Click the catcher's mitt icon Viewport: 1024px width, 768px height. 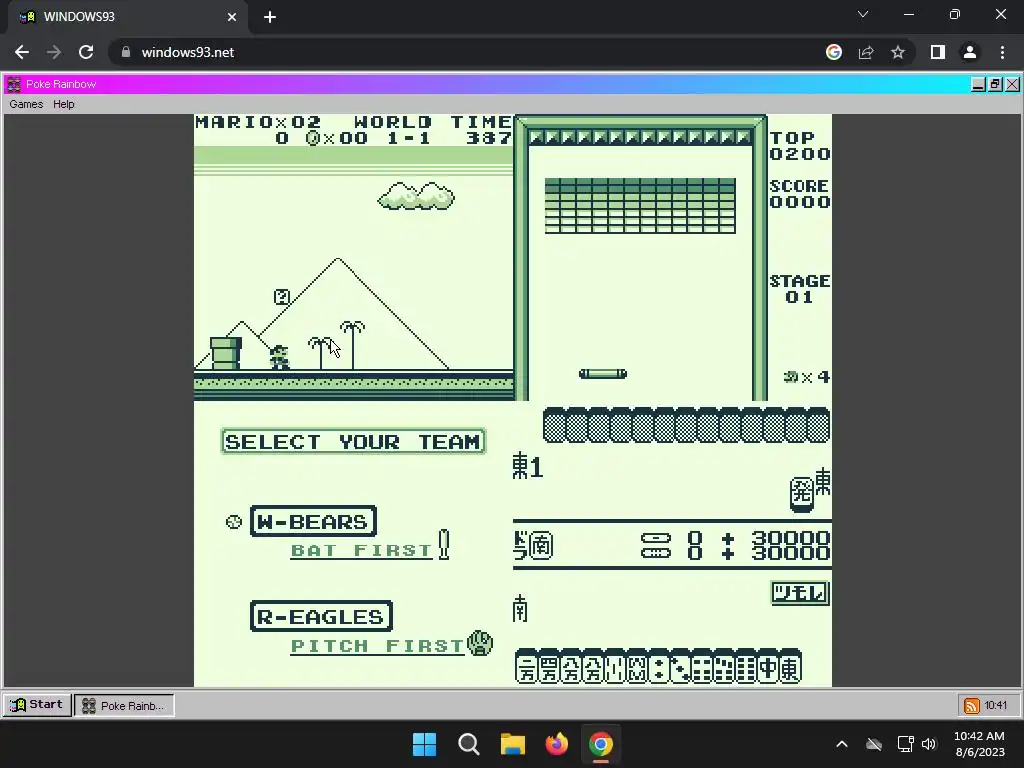(480, 643)
